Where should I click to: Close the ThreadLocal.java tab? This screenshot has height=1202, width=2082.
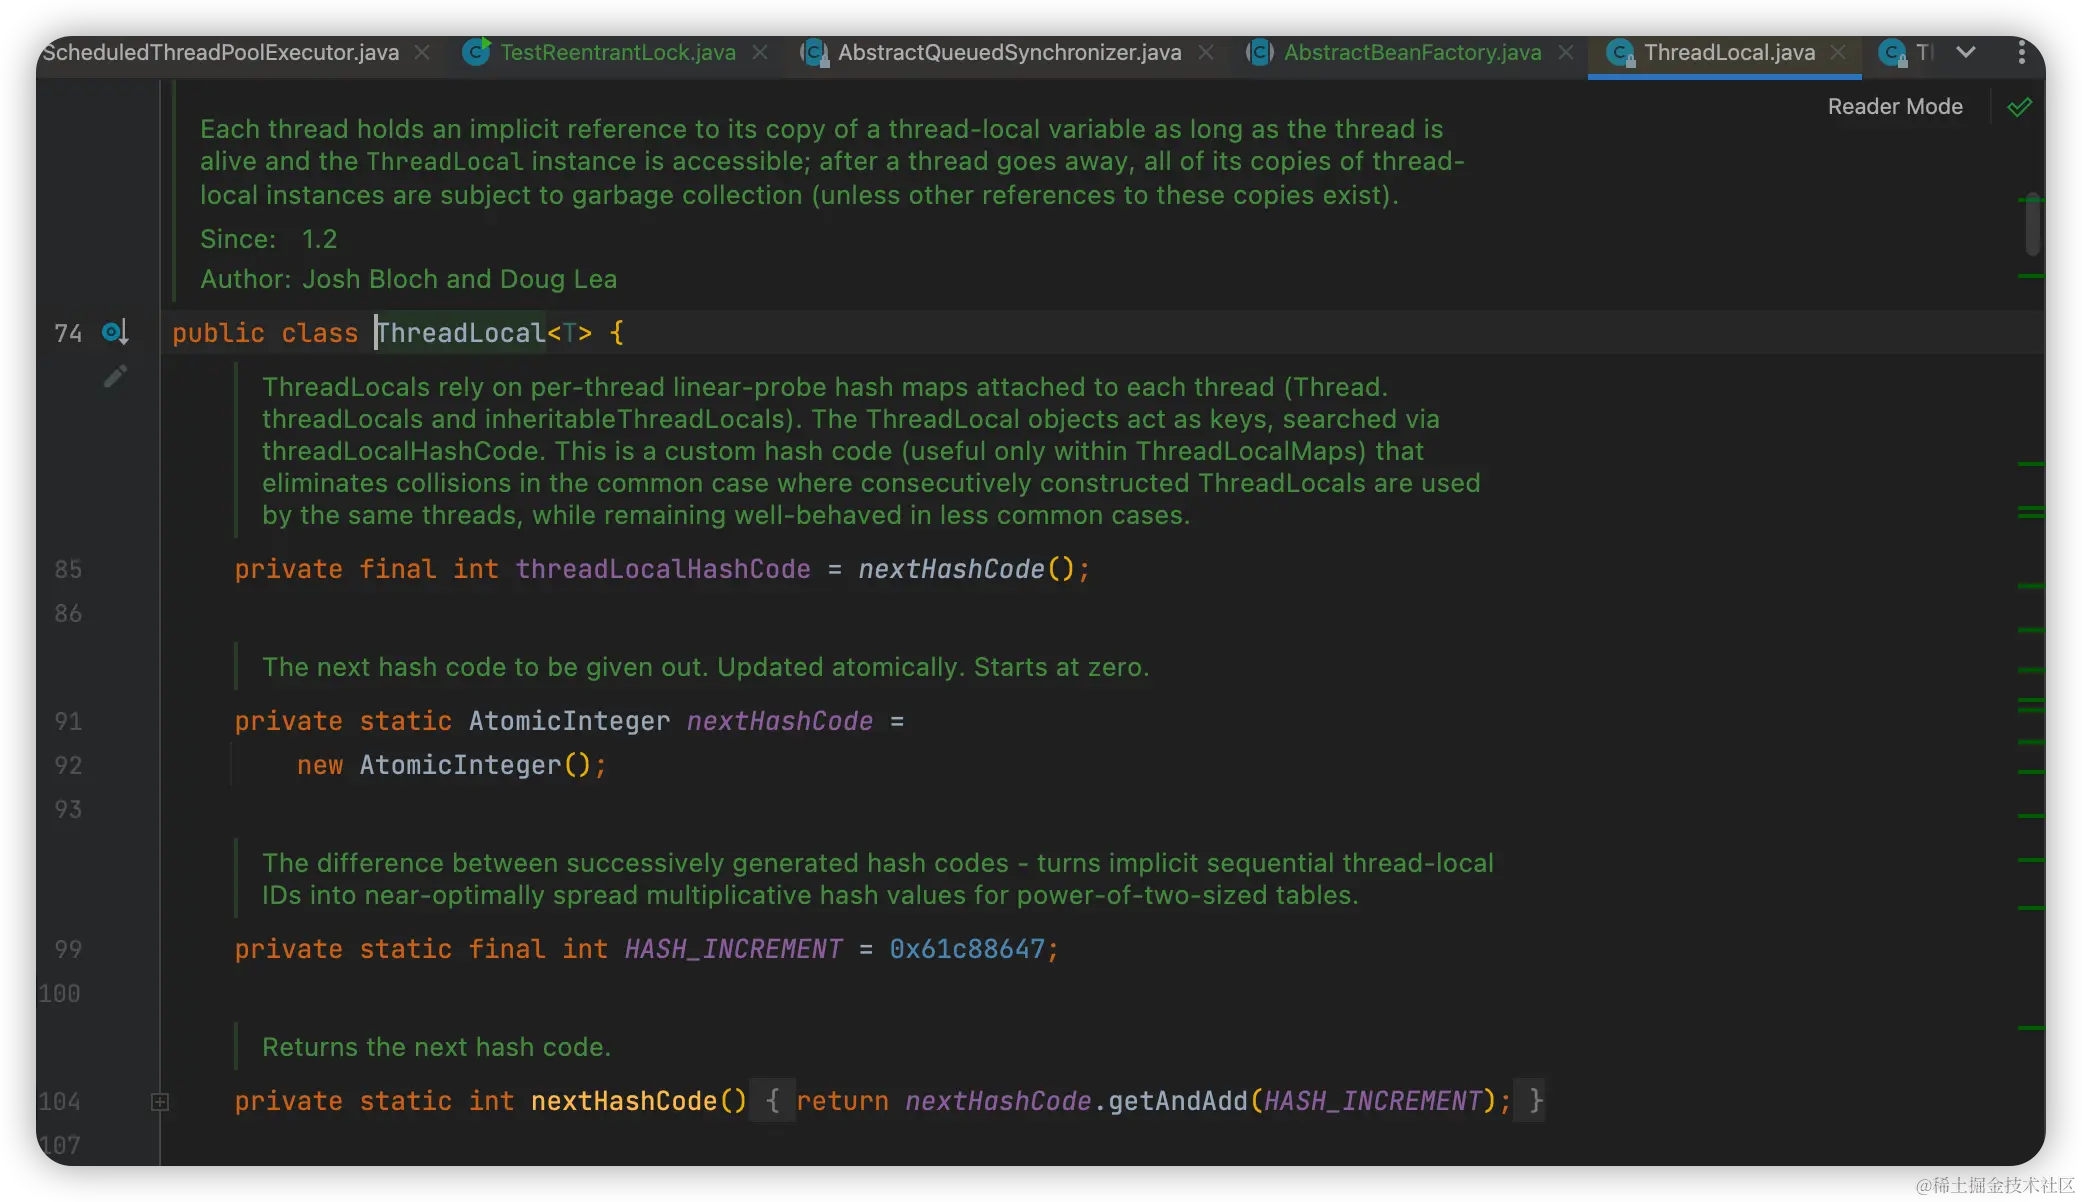click(x=1838, y=52)
